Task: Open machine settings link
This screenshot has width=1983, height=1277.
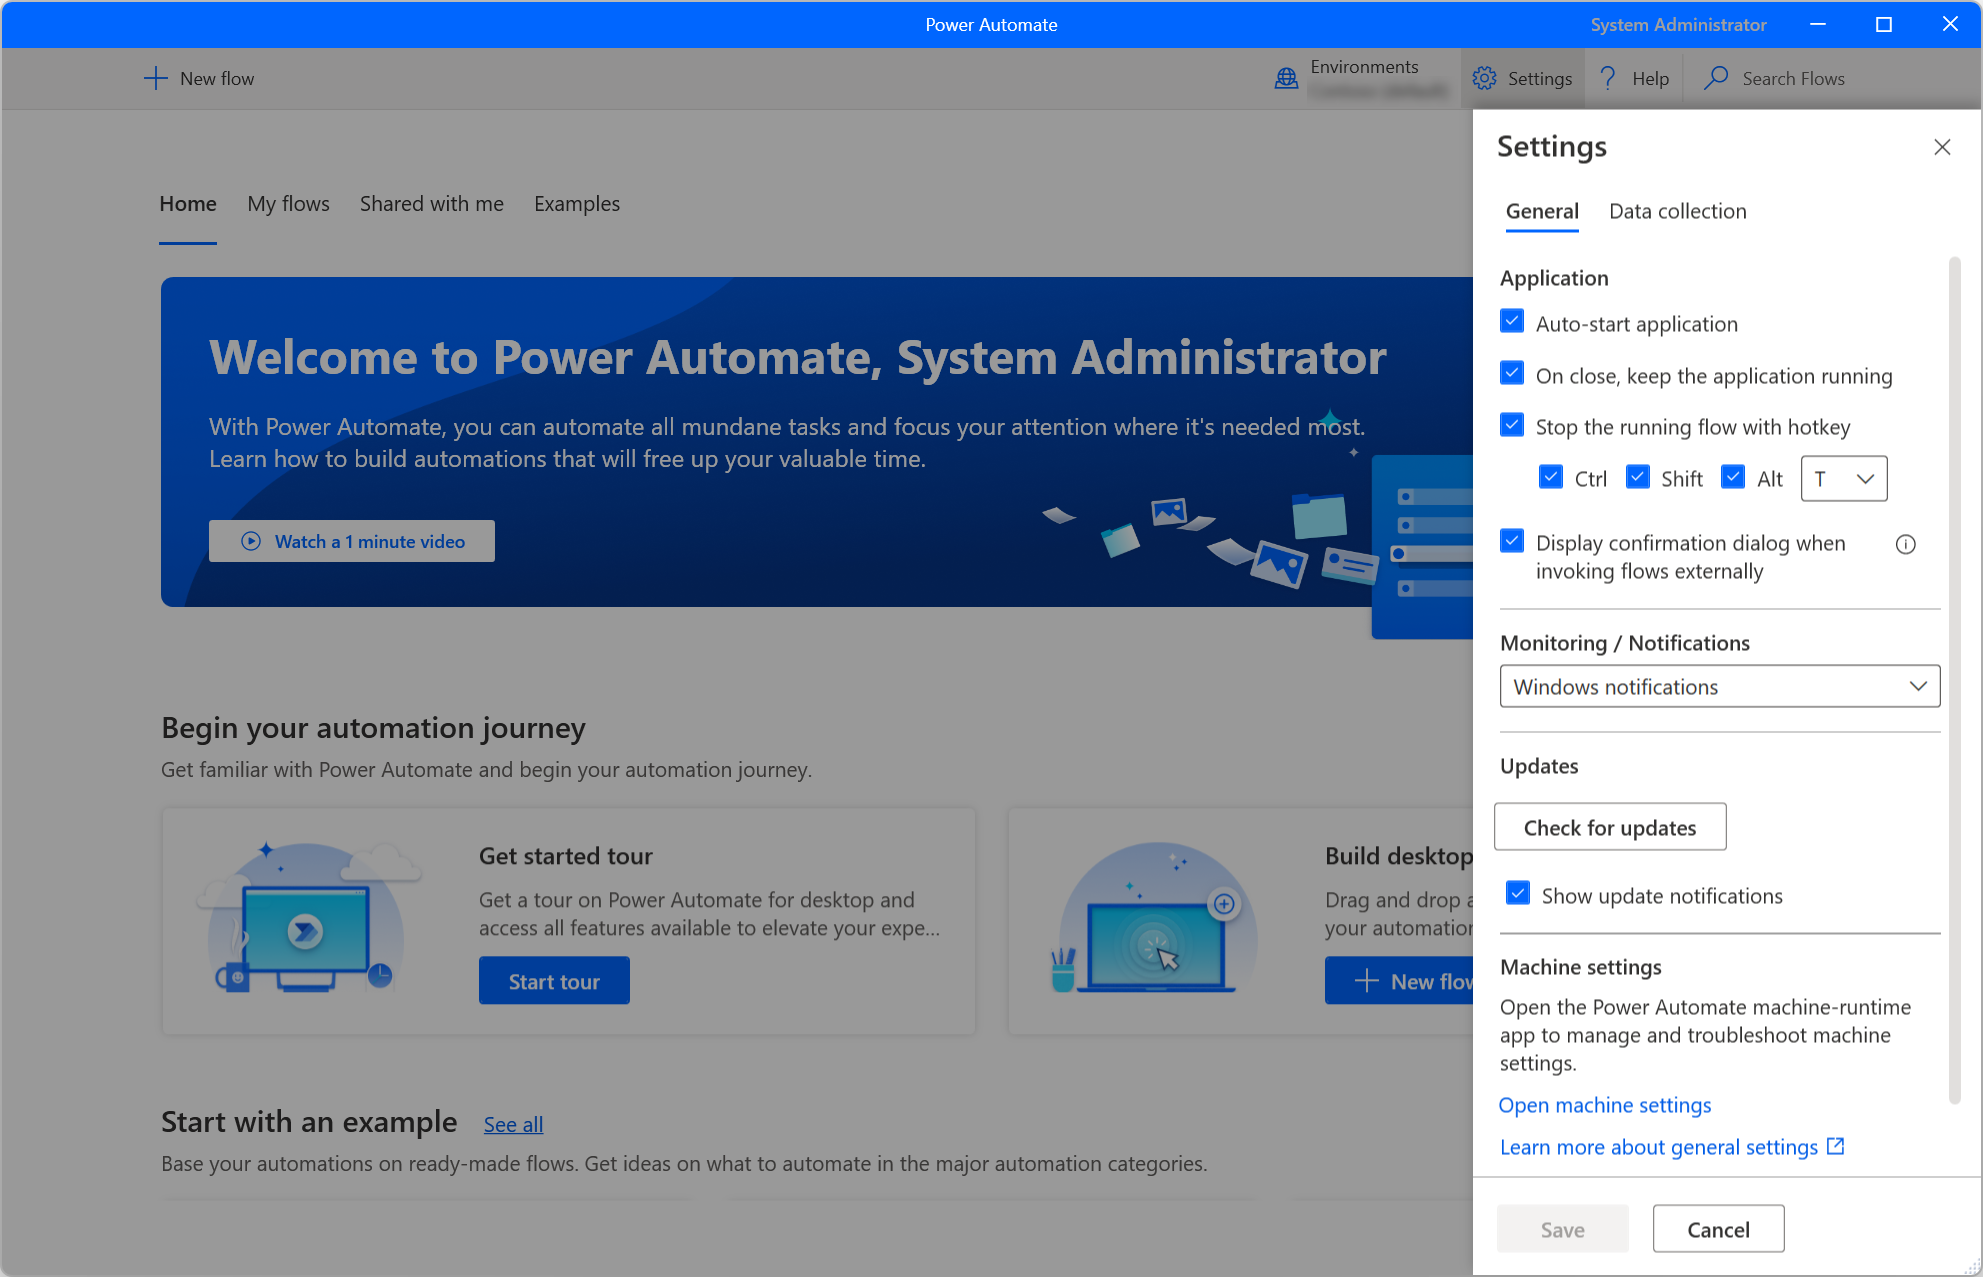Action: click(1606, 1102)
